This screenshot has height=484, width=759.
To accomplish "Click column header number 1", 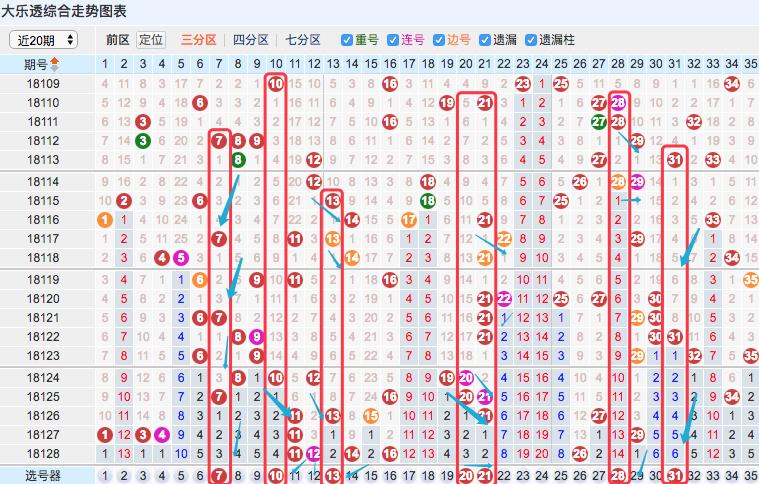I will (105, 64).
